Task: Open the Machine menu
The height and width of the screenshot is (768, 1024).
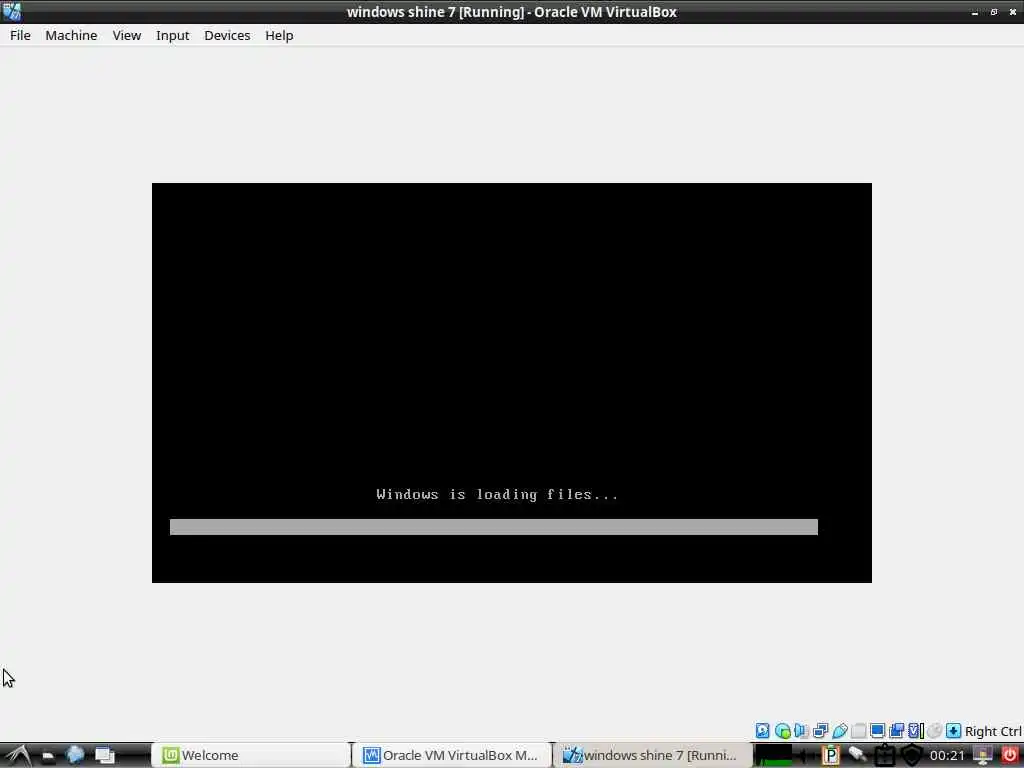Action: (71, 35)
